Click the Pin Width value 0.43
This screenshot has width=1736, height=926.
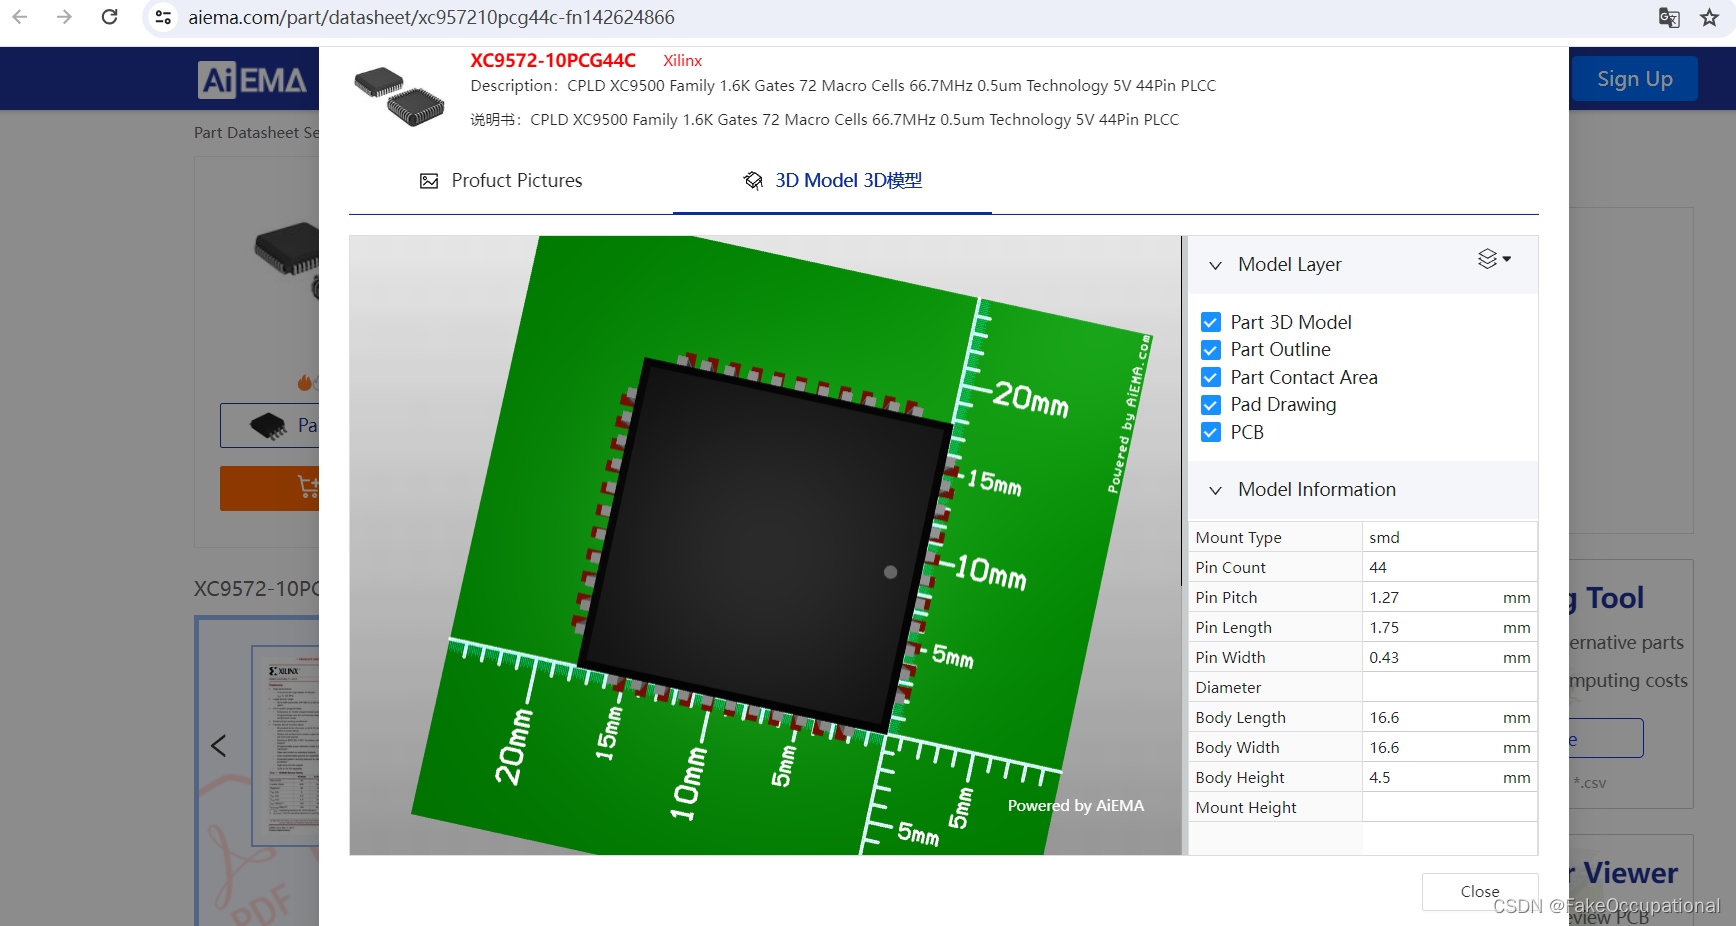click(1384, 658)
